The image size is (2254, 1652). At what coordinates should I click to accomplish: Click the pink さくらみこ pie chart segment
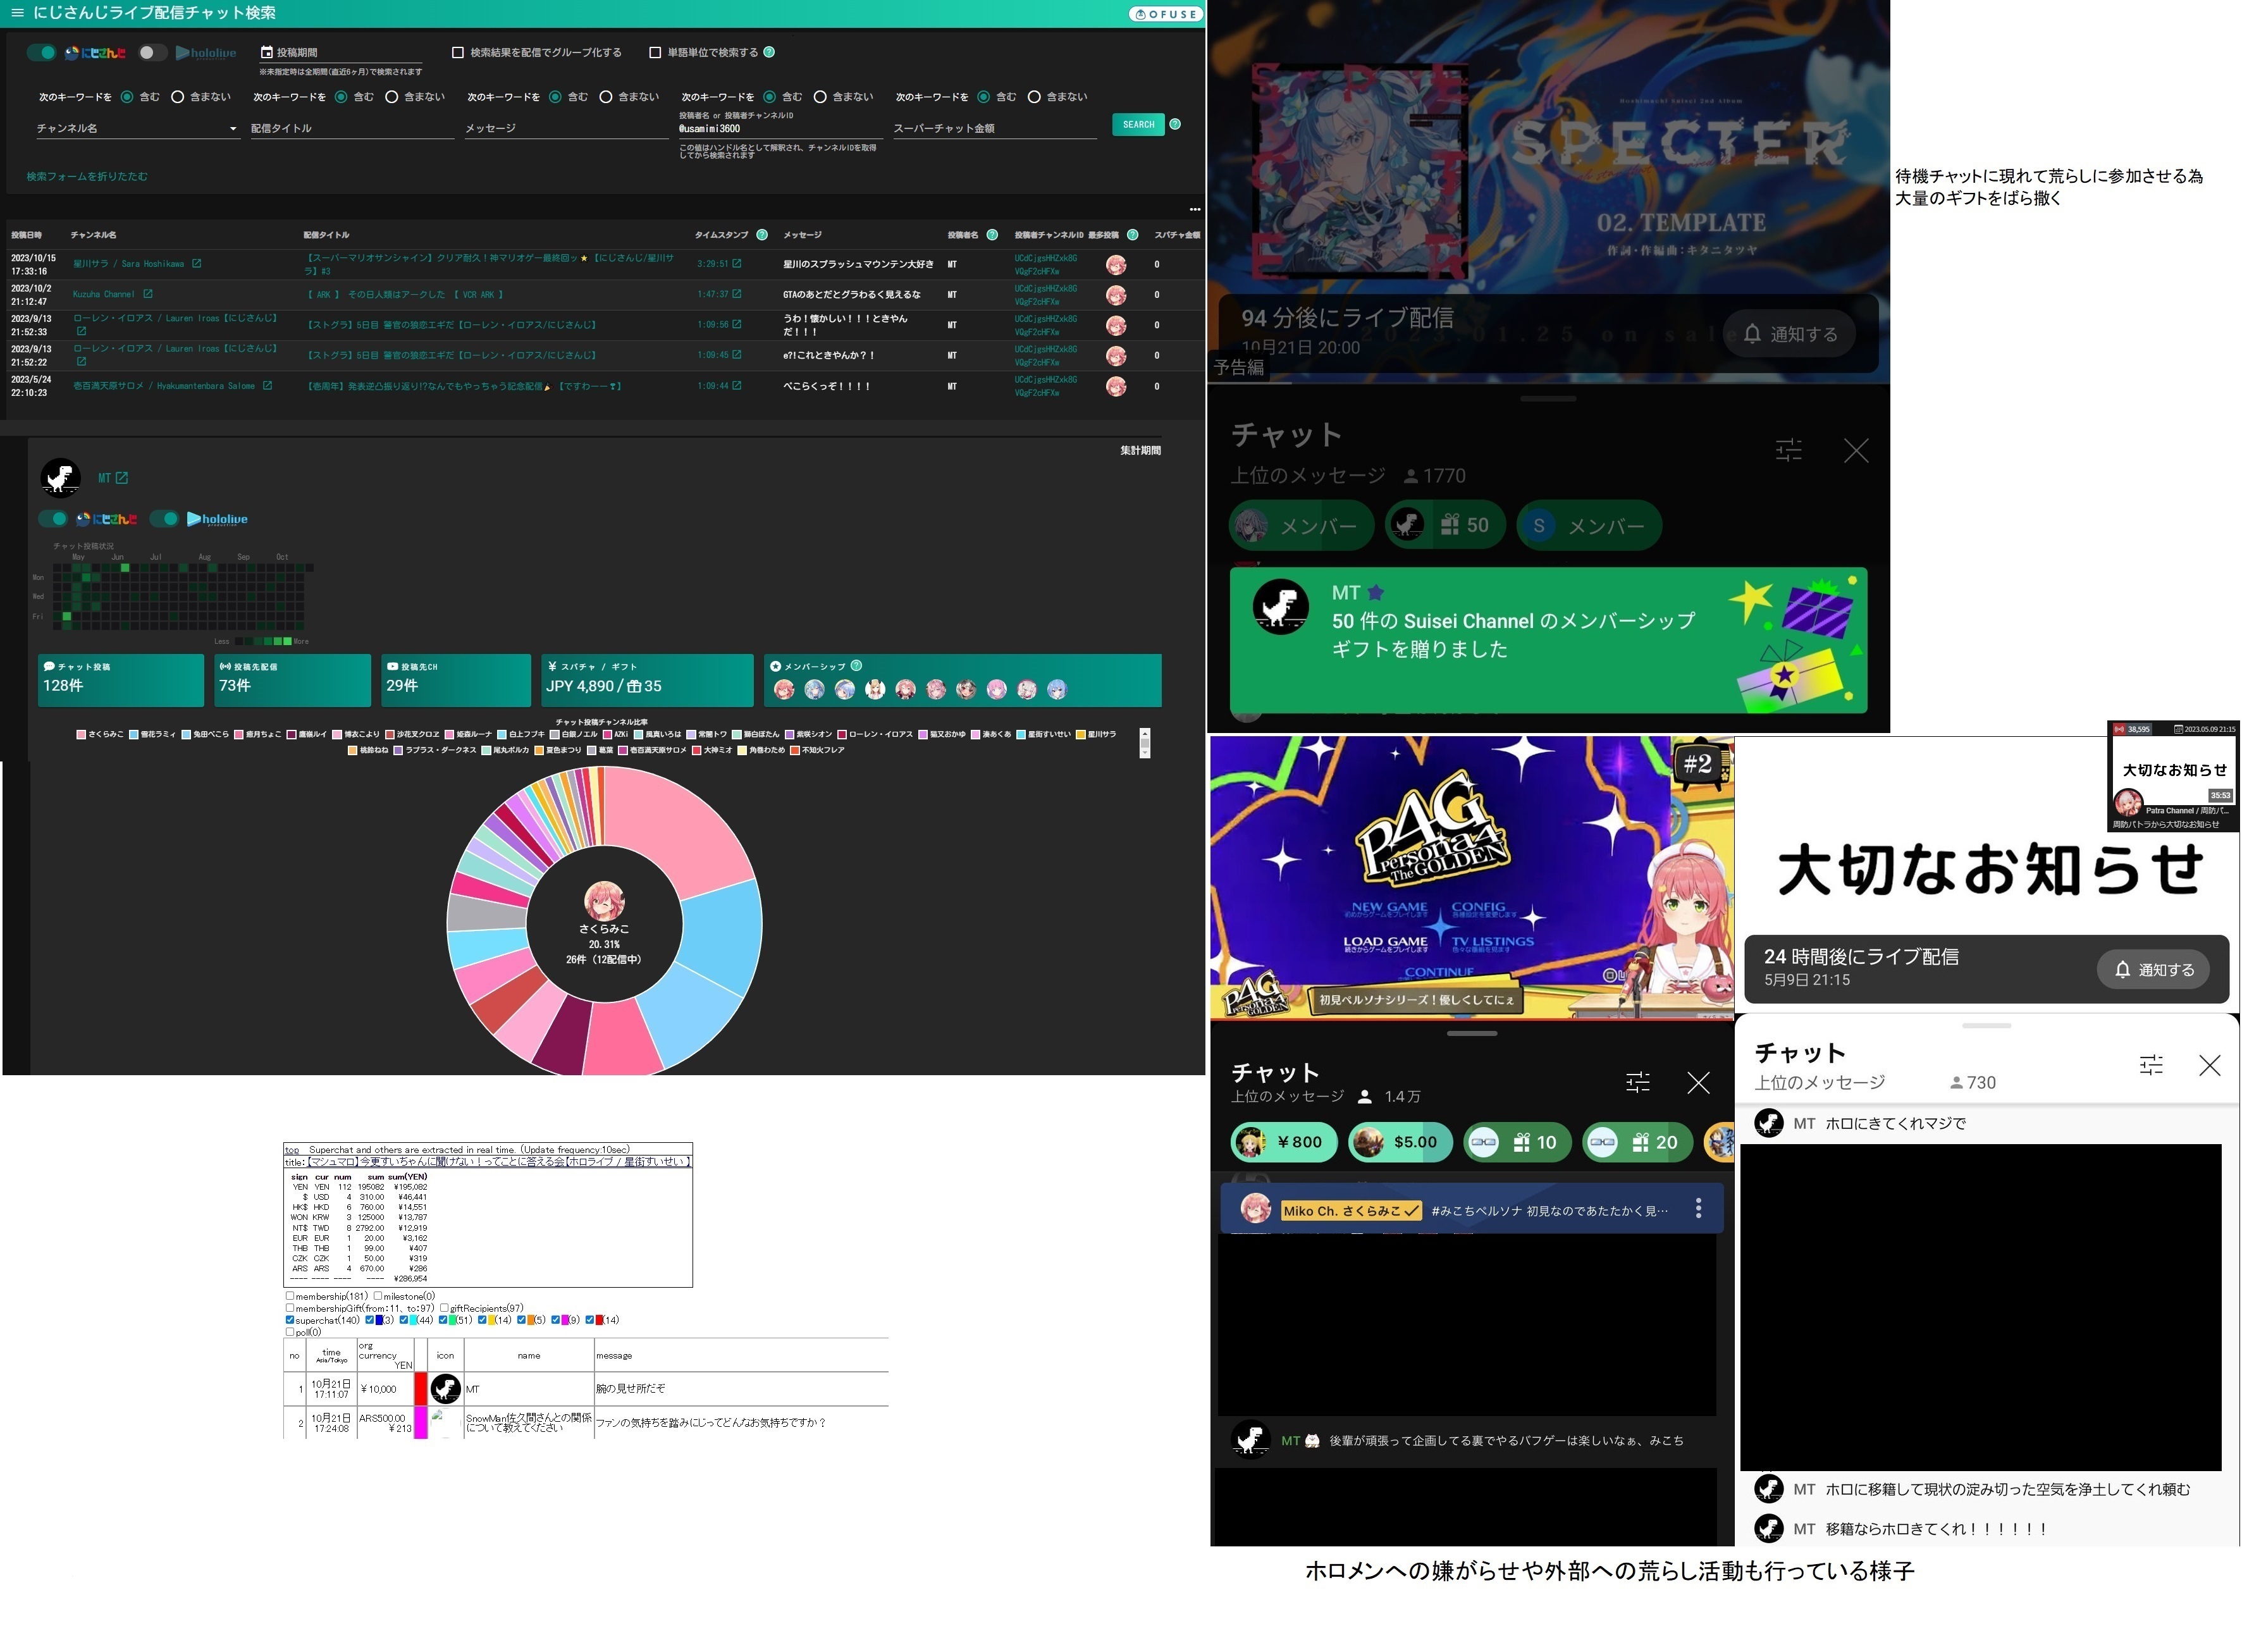pyautogui.click(x=676, y=830)
